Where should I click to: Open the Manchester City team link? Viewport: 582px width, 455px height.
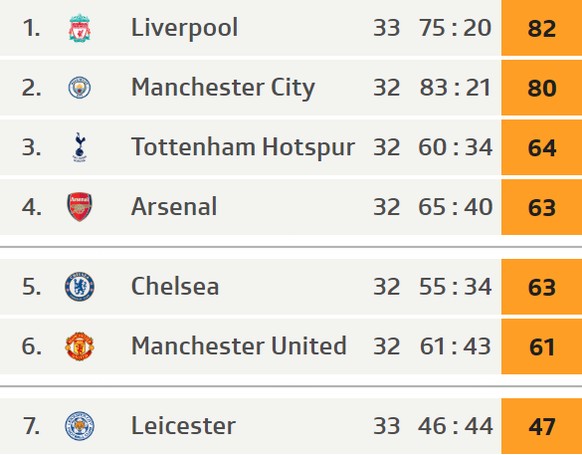click(x=223, y=88)
